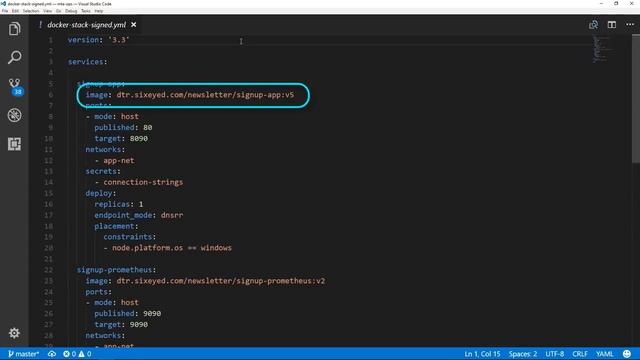This screenshot has height=360, width=640.
Task: Click UTF-8 encoding selector
Action: pos(554,354)
